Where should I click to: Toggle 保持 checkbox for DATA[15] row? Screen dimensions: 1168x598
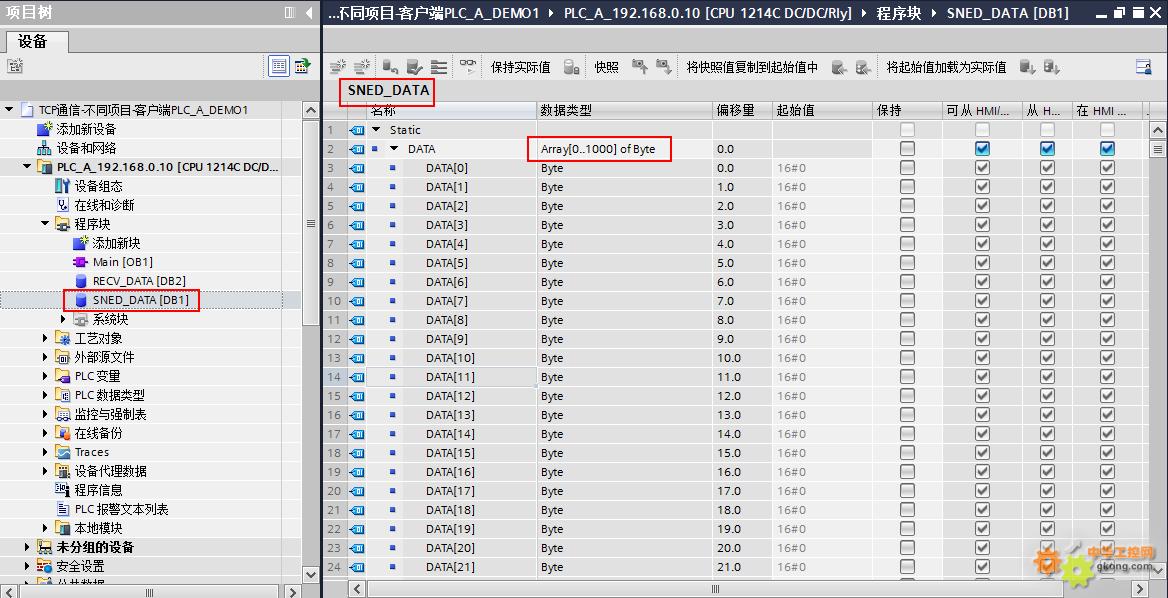point(907,453)
